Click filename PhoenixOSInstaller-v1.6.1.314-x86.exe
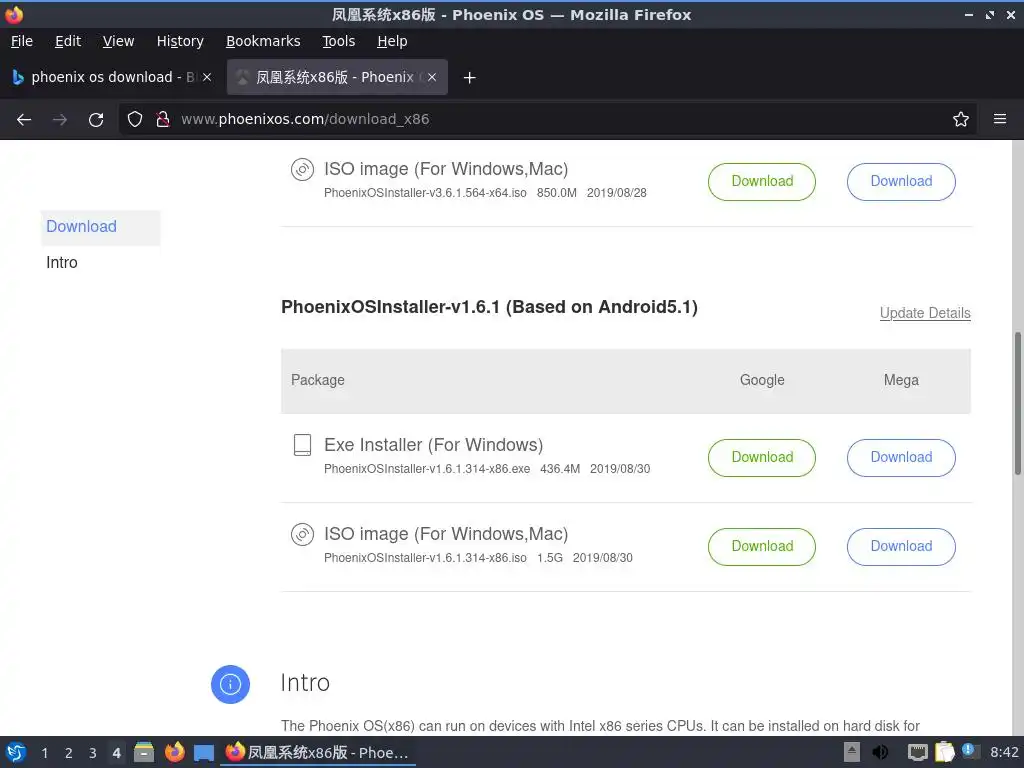Viewport: 1024px width, 768px height. (427, 469)
